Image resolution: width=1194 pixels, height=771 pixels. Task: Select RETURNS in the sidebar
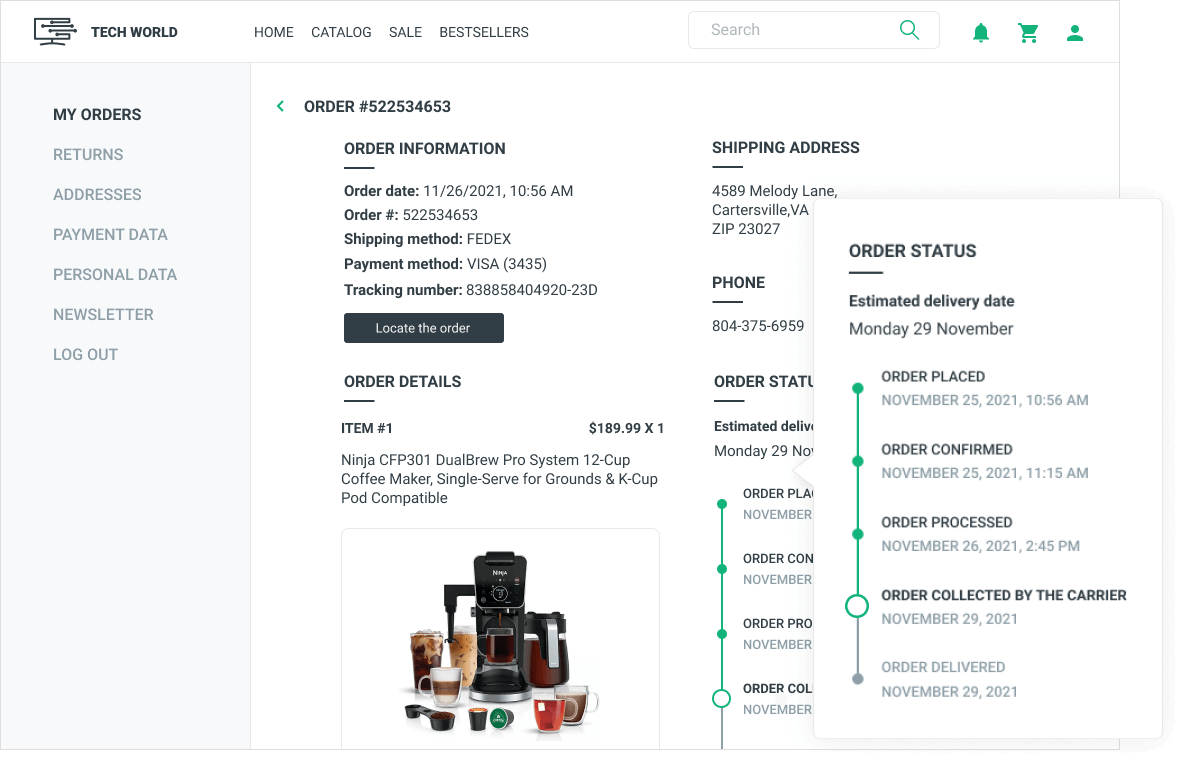[x=88, y=154]
